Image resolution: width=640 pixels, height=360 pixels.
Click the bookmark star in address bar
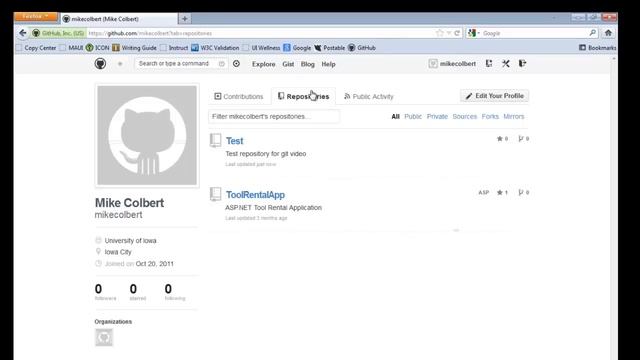(x=440, y=33)
